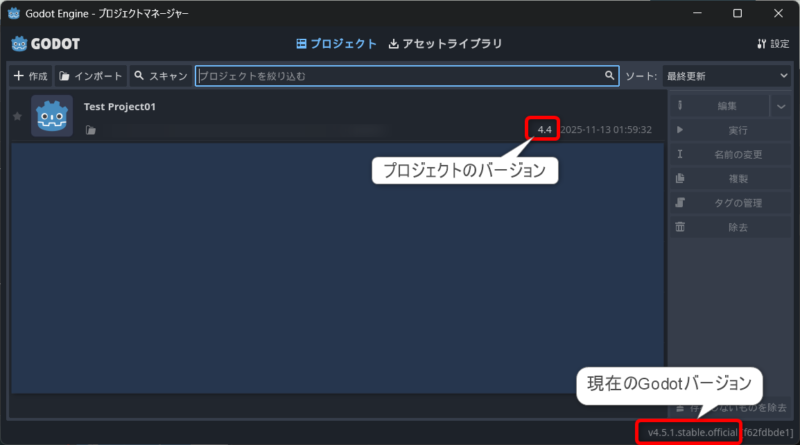
Task: Switch to the プロジェクト tab
Action: tap(337, 44)
